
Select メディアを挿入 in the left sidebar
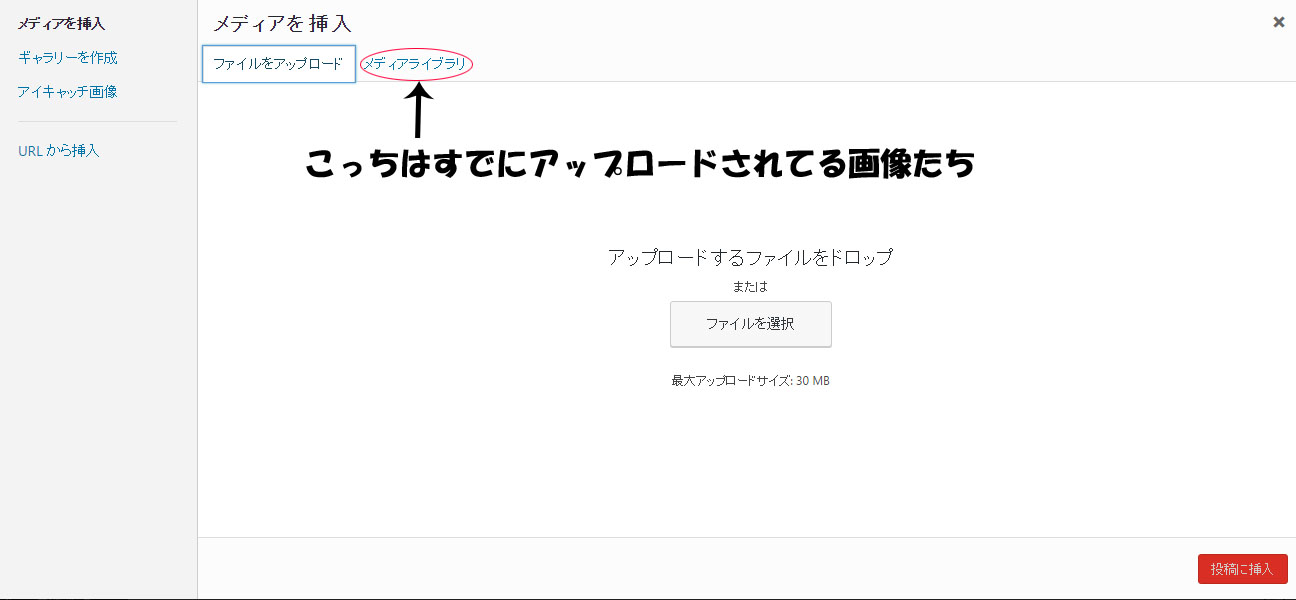(x=61, y=24)
